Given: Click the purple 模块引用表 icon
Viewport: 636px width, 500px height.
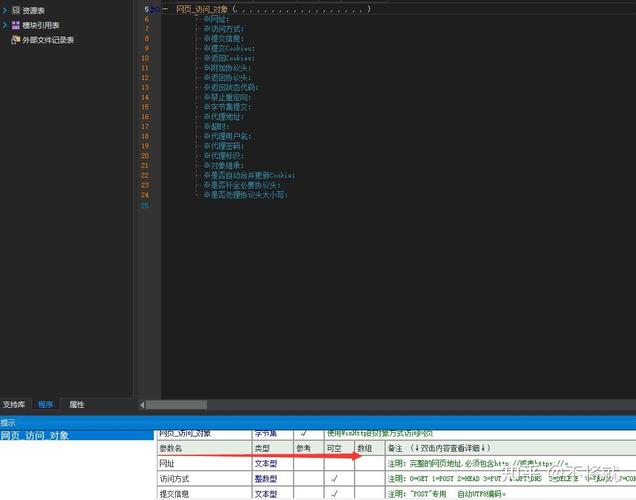Looking at the screenshot, I should [x=16, y=25].
